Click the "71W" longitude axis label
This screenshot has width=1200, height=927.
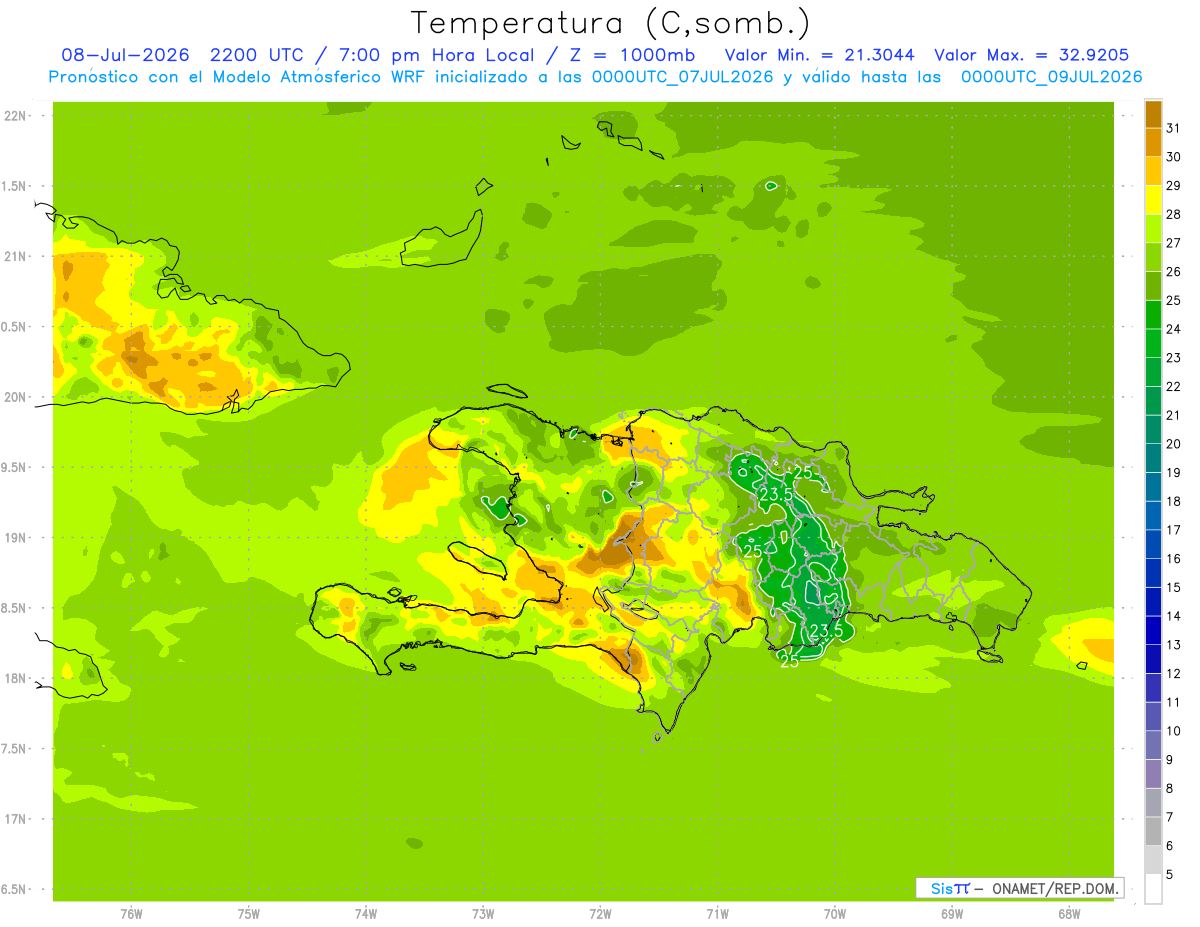pos(718,913)
